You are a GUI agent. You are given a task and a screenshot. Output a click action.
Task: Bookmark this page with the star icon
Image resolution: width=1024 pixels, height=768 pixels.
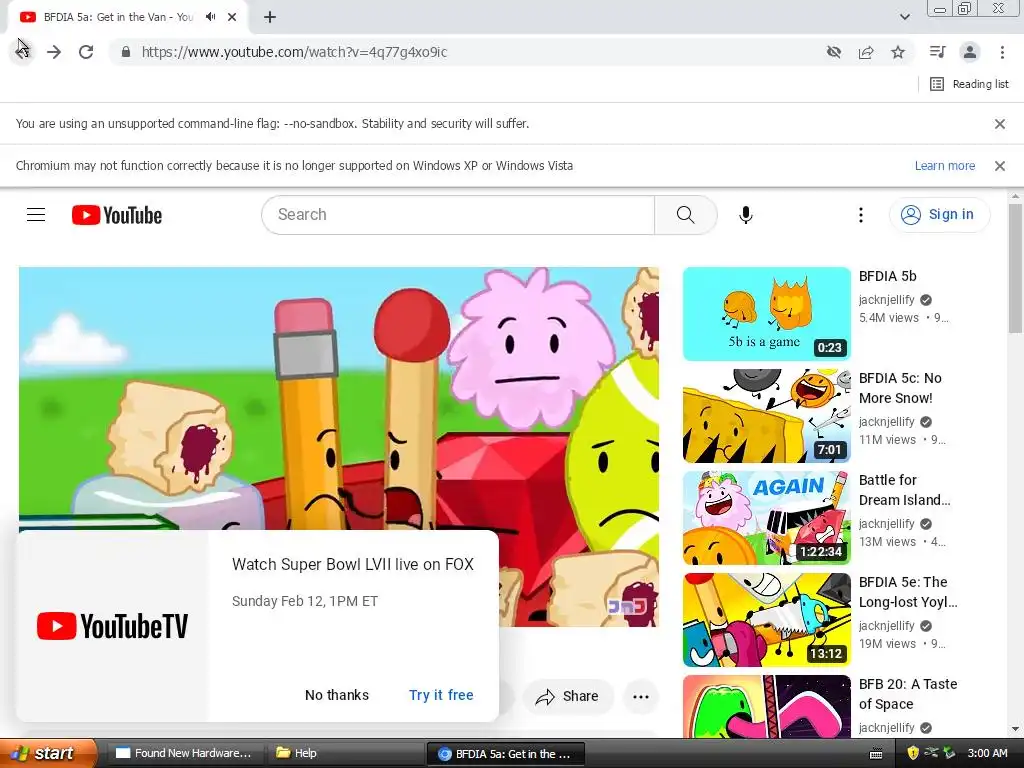[898, 52]
